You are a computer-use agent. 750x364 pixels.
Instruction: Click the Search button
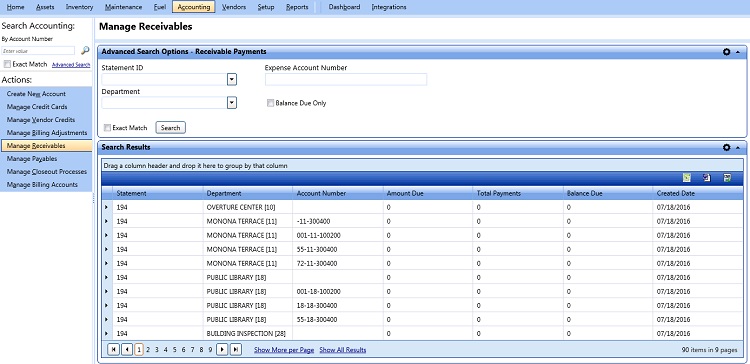pos(170,128)
